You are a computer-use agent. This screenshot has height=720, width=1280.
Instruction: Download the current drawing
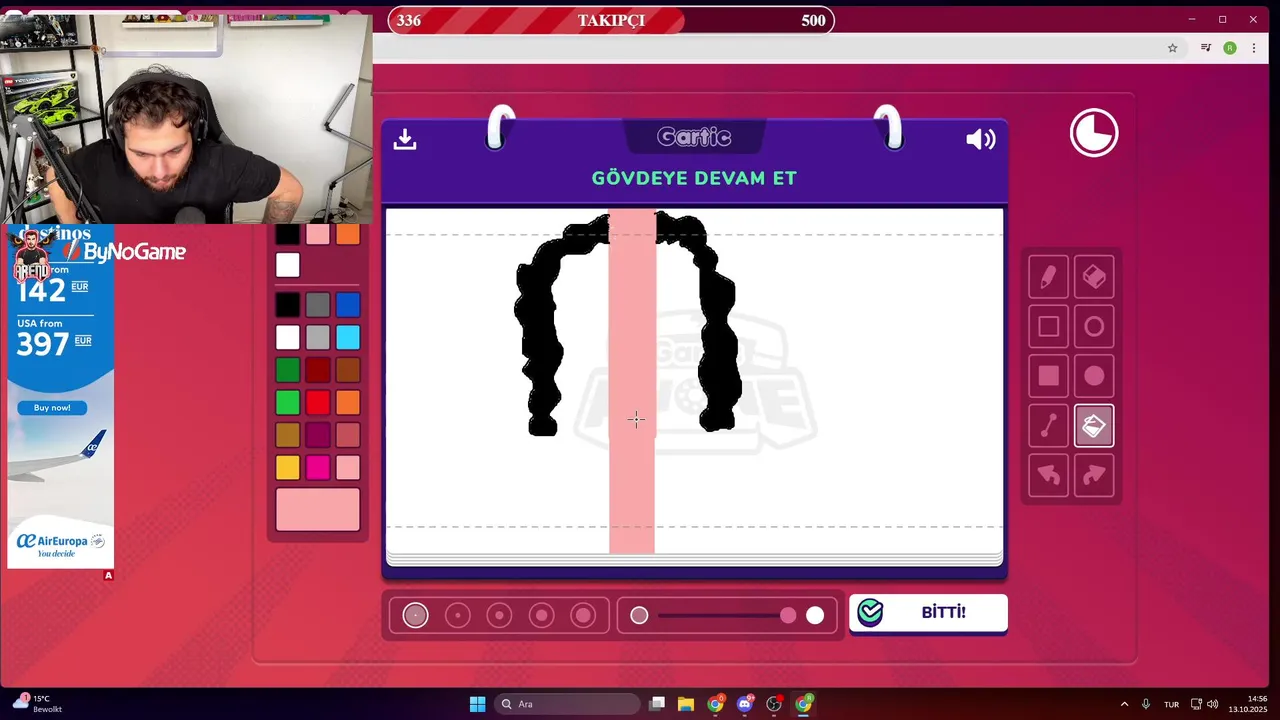point(405,139)
